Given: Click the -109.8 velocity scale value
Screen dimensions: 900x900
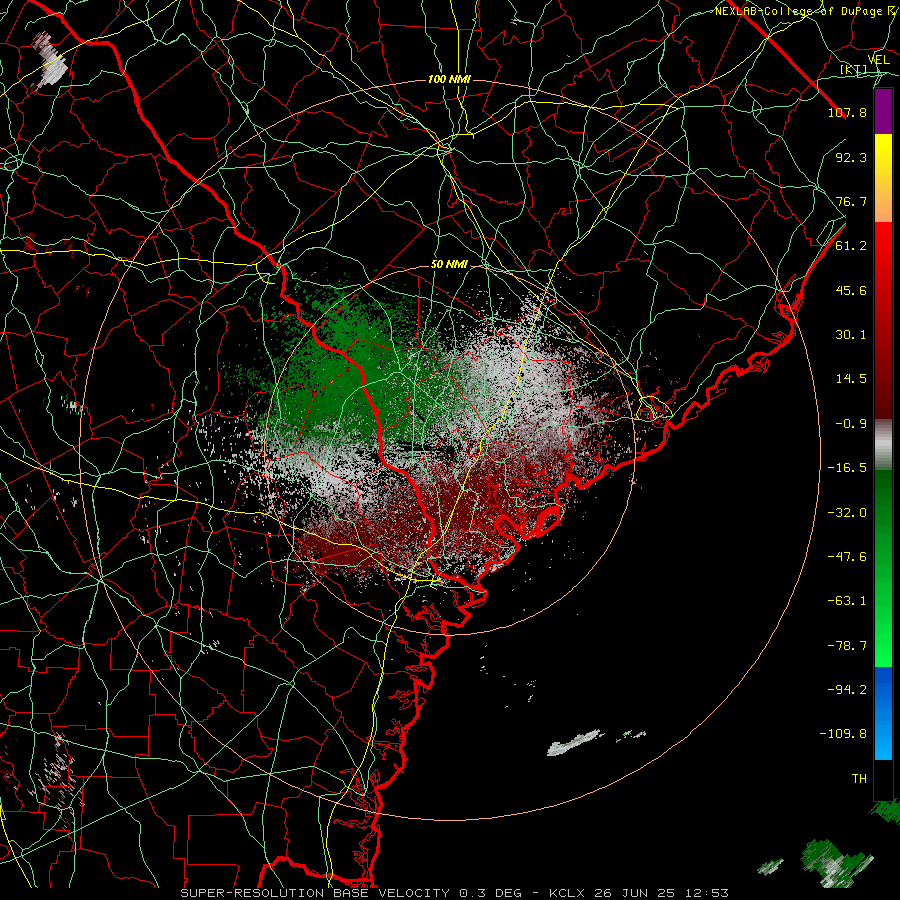Looking at the screenshot, I should tap(843, 734).
